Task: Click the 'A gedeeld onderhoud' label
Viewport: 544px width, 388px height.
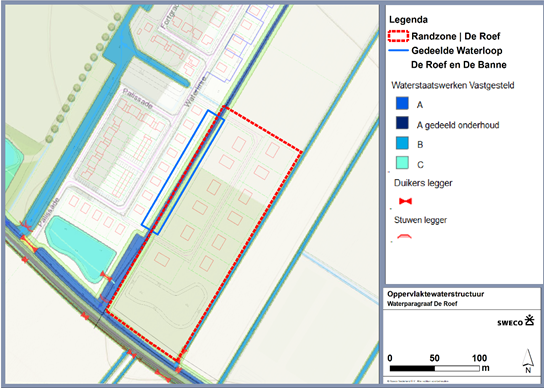Action: [x=458, y=125]
